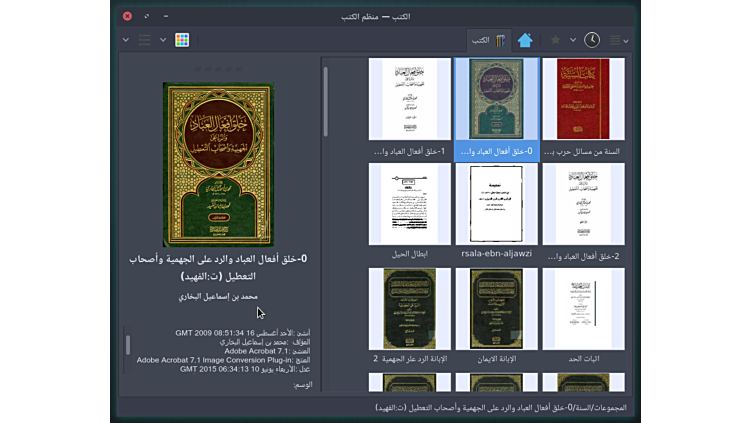
Task: Click the metadata details panel scrollbar
Action: click(127, 345)
